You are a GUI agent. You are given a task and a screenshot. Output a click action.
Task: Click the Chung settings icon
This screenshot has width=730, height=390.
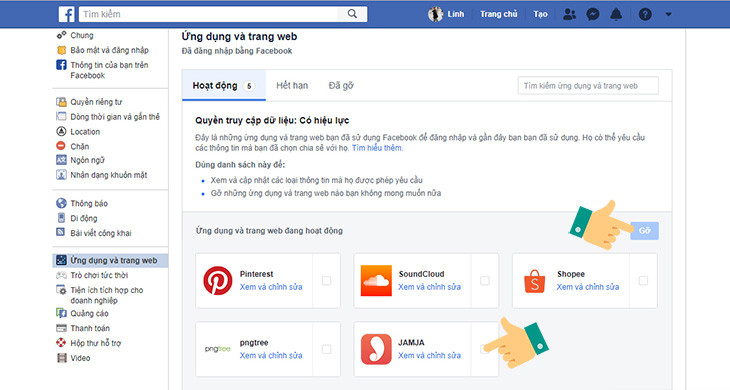(61, 35)
